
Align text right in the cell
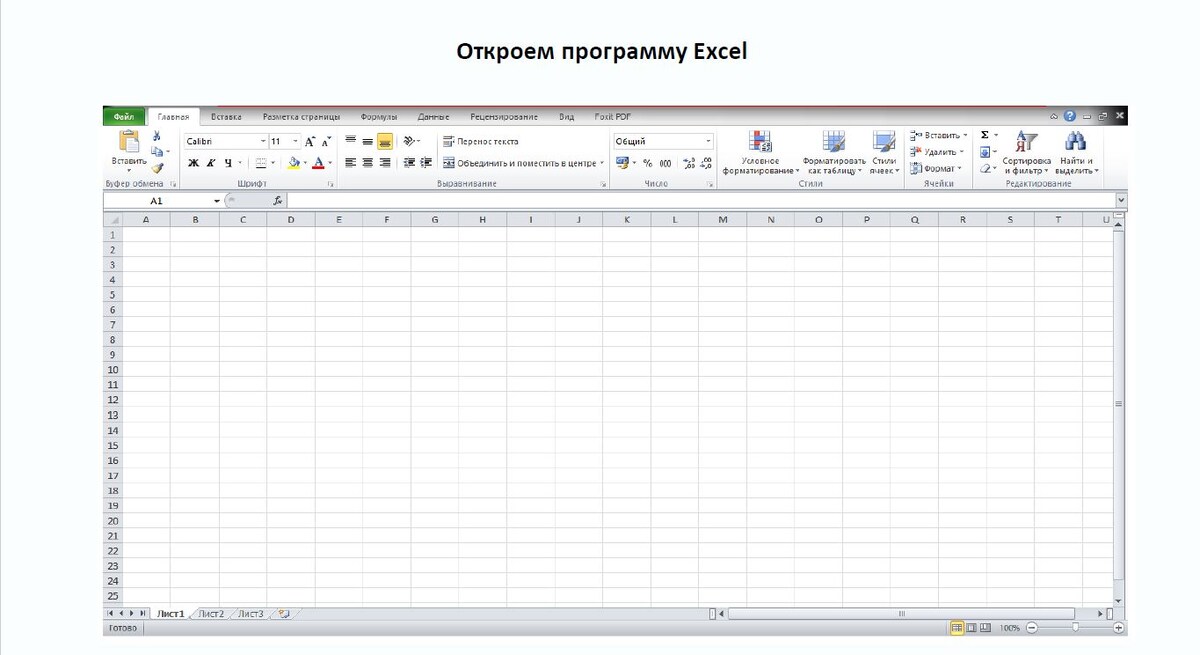click(x=384, y=163)
